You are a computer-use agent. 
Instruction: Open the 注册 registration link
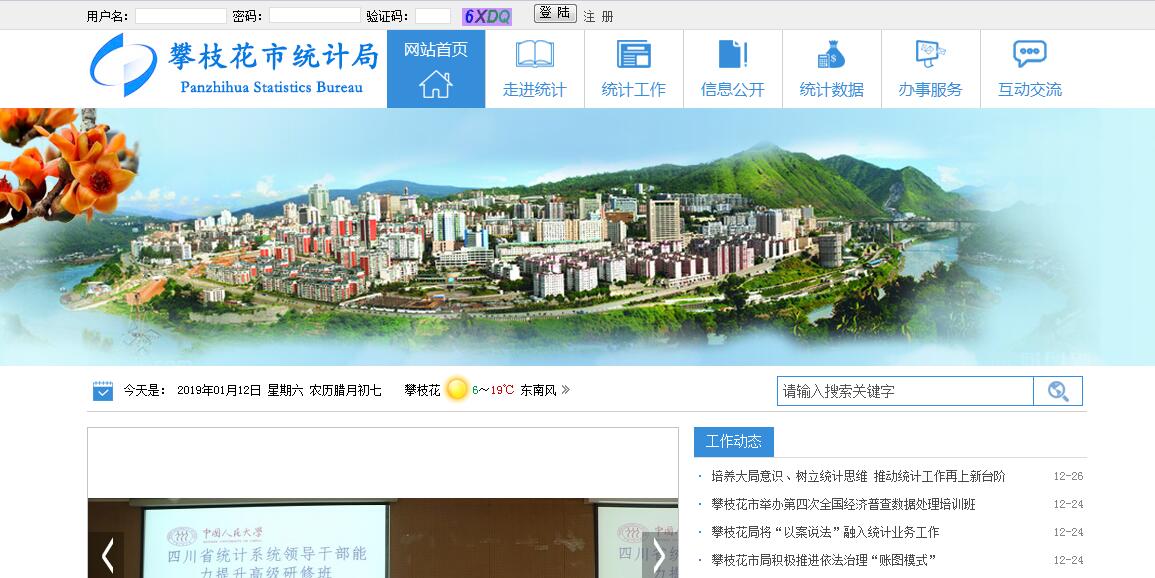(599, 16)
